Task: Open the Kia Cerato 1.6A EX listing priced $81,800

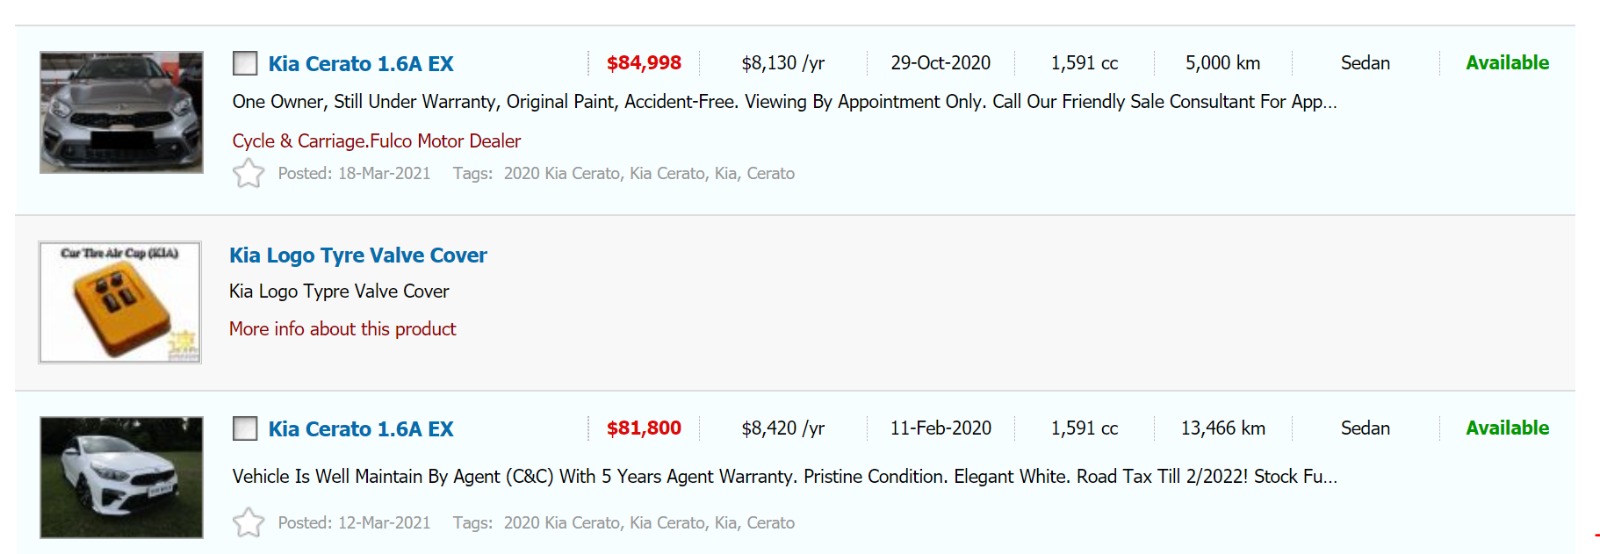Action: click(x=360, y=429)
